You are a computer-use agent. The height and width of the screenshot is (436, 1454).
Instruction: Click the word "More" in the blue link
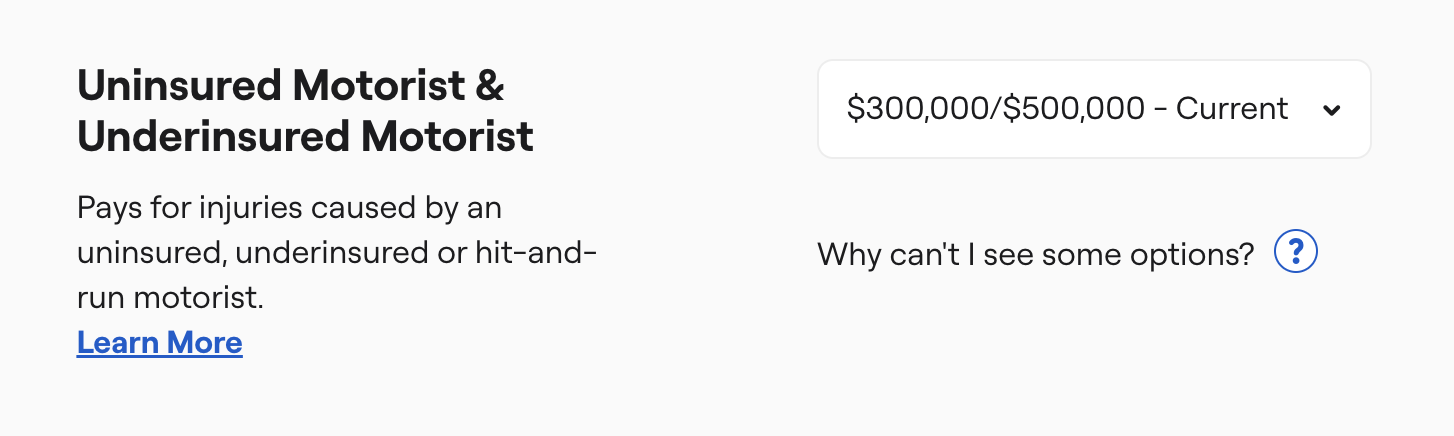click(204, 343)
